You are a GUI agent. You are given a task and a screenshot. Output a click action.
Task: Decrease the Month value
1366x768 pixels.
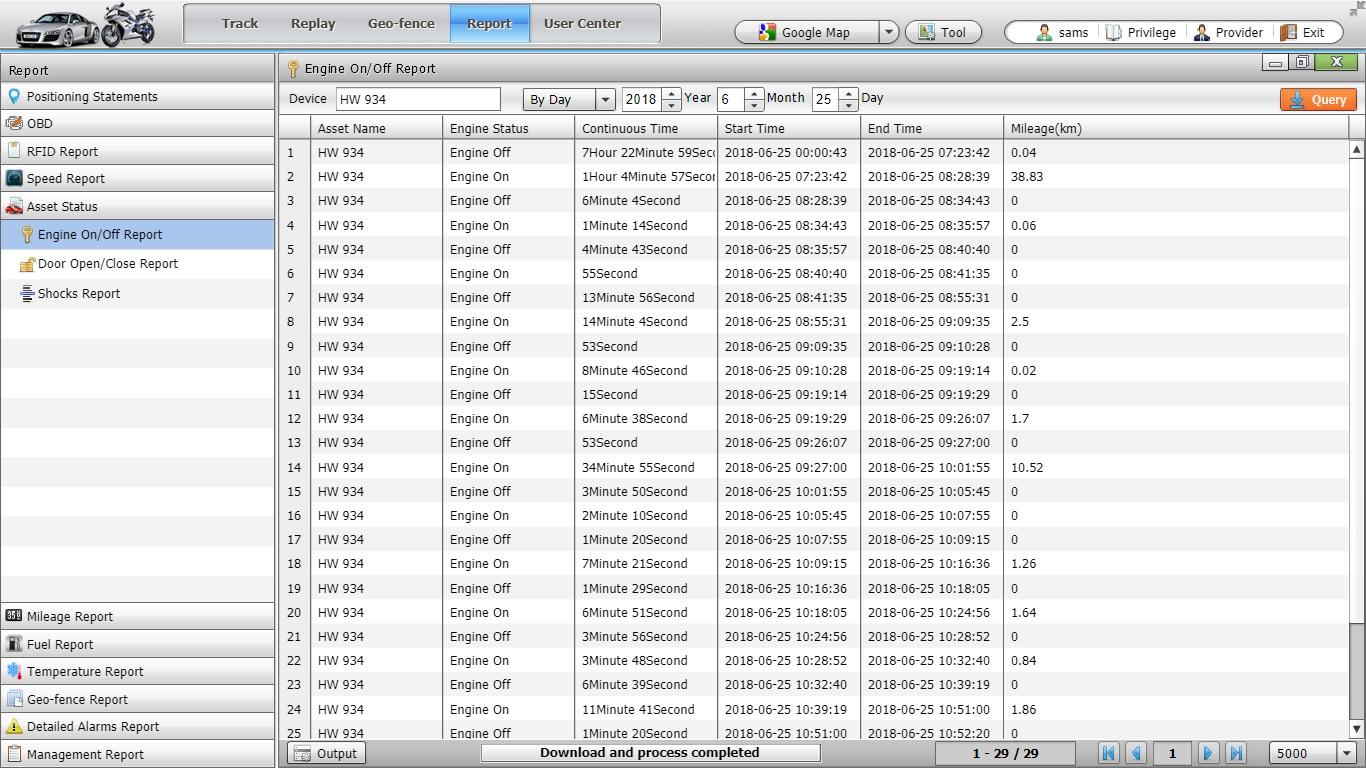[x=754, y=105]
